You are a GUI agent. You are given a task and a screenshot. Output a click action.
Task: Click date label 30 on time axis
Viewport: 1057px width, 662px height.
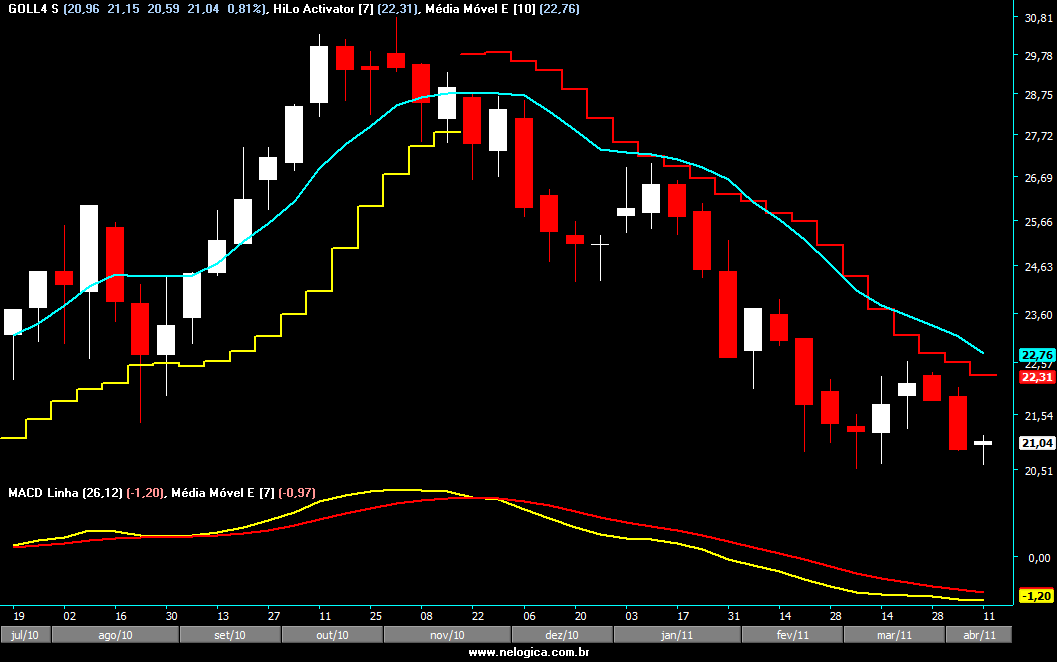(172, 615)
